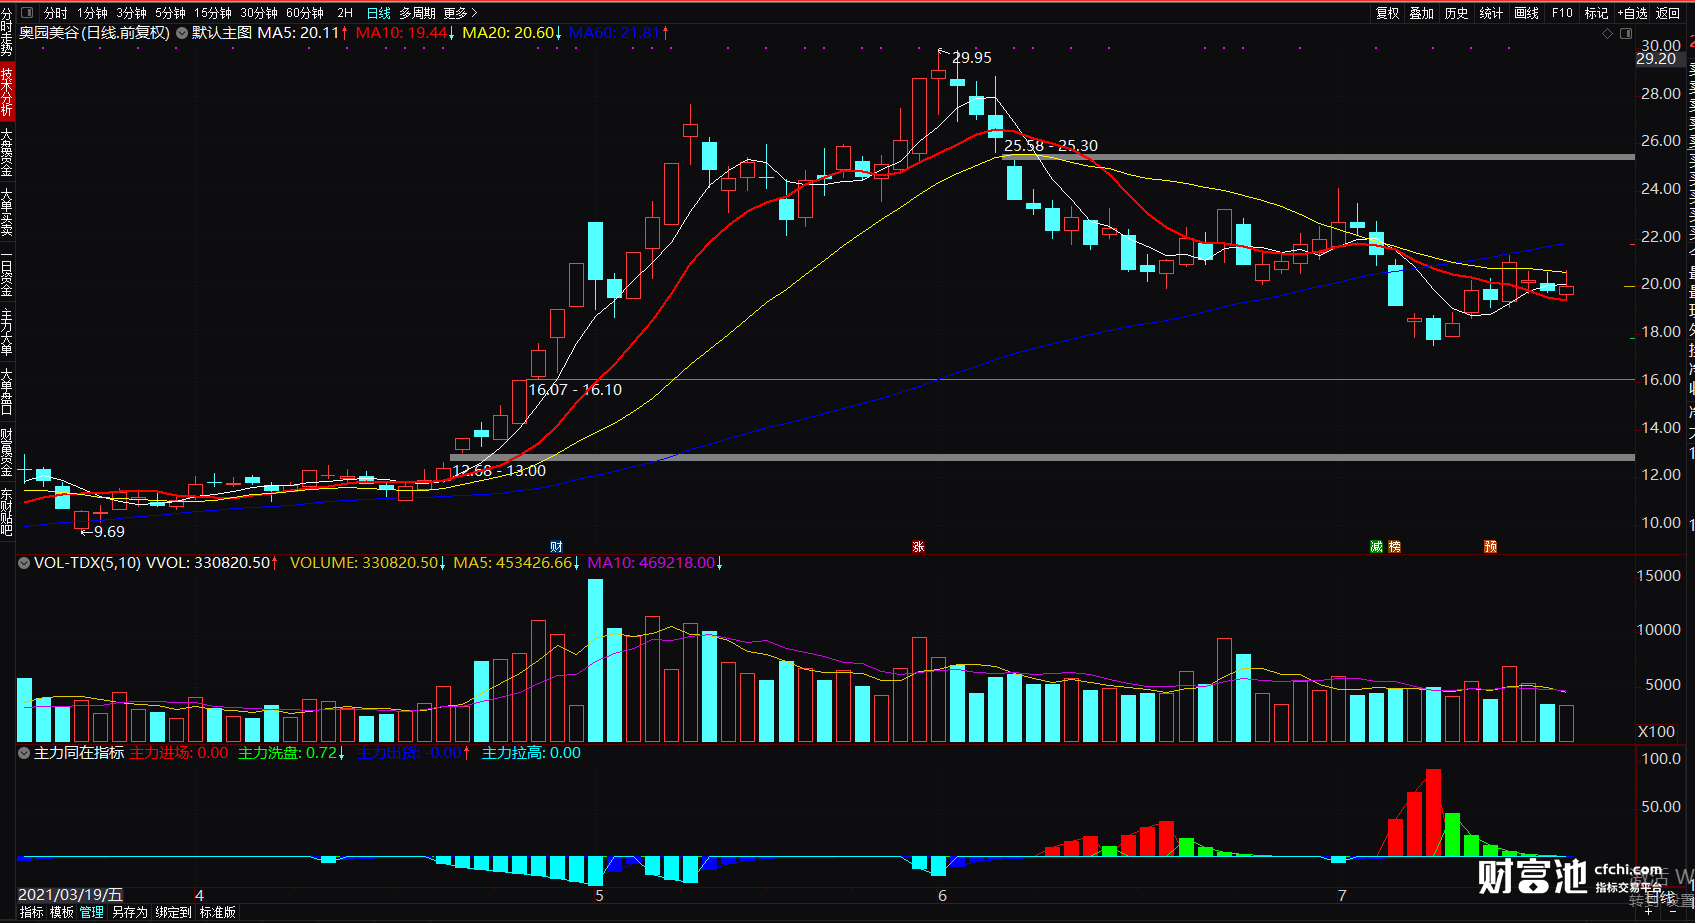The height and width of the screenshot is (923, 1695).
Task: Expand the 主力同在指标 indicator dropdown
Action: point(24,753)
